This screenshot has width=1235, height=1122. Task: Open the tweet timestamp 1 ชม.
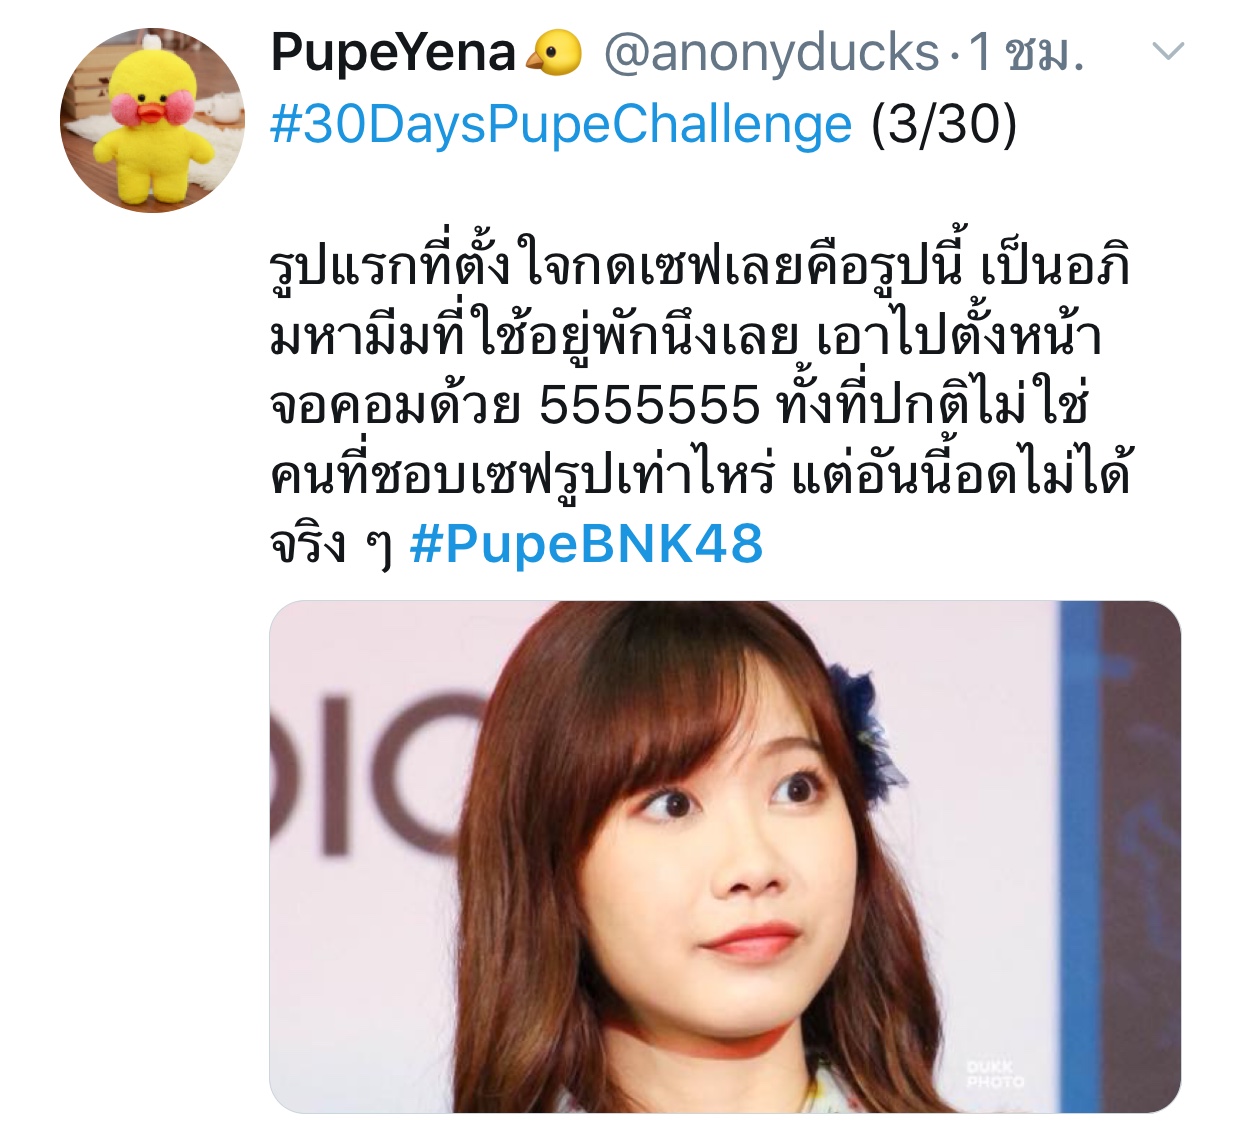tap(1027, 53)
